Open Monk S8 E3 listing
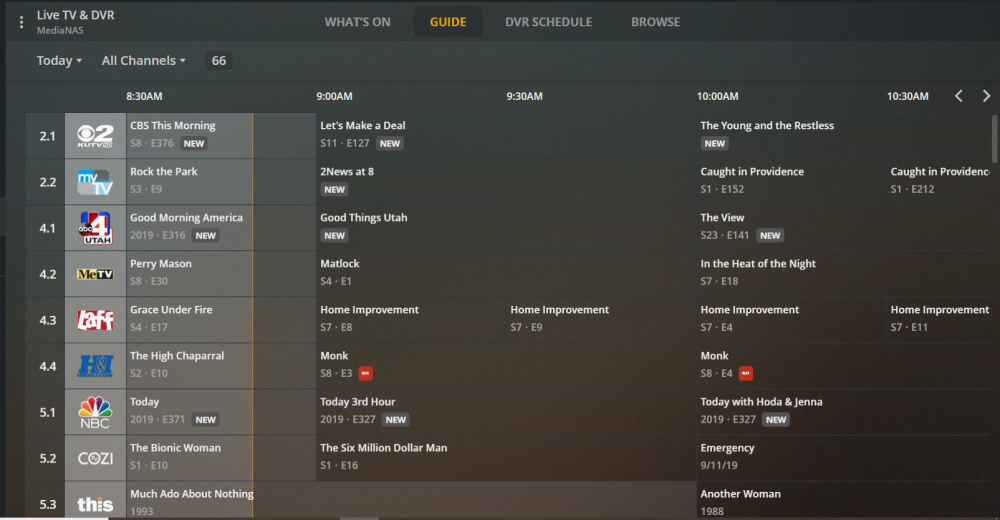 pyautogui.click(x=506, y=366)
